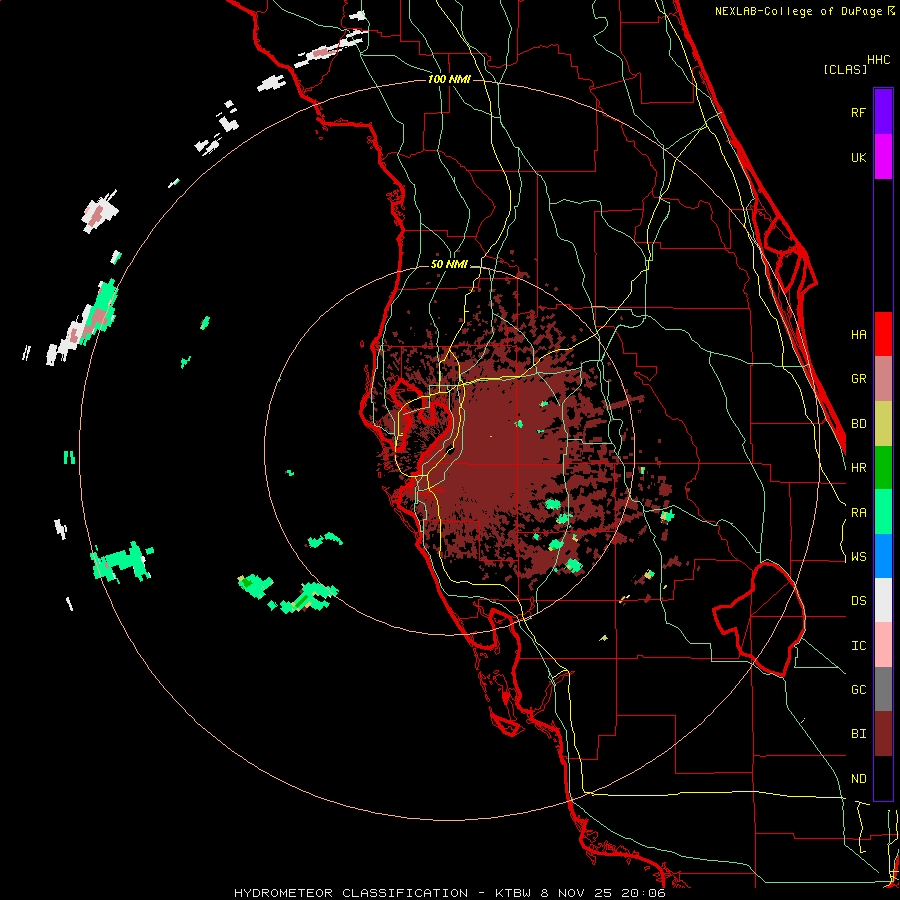Click the ND legend label
This screenshot has width=900, height=900.
pos(858,779)
